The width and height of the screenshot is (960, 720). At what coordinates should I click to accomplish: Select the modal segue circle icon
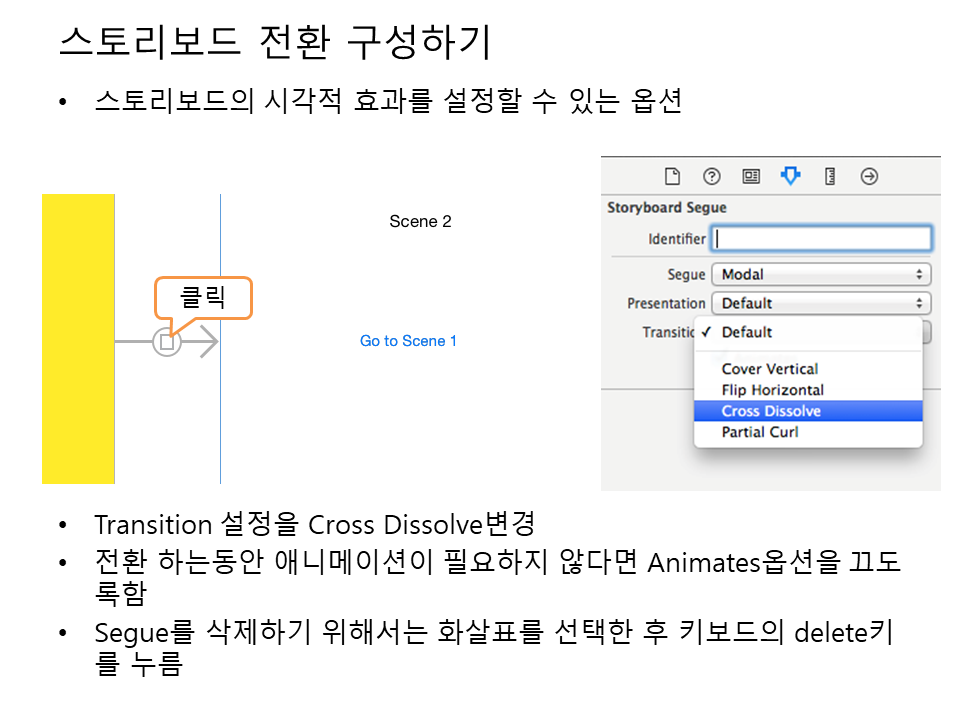pos(167,343)
